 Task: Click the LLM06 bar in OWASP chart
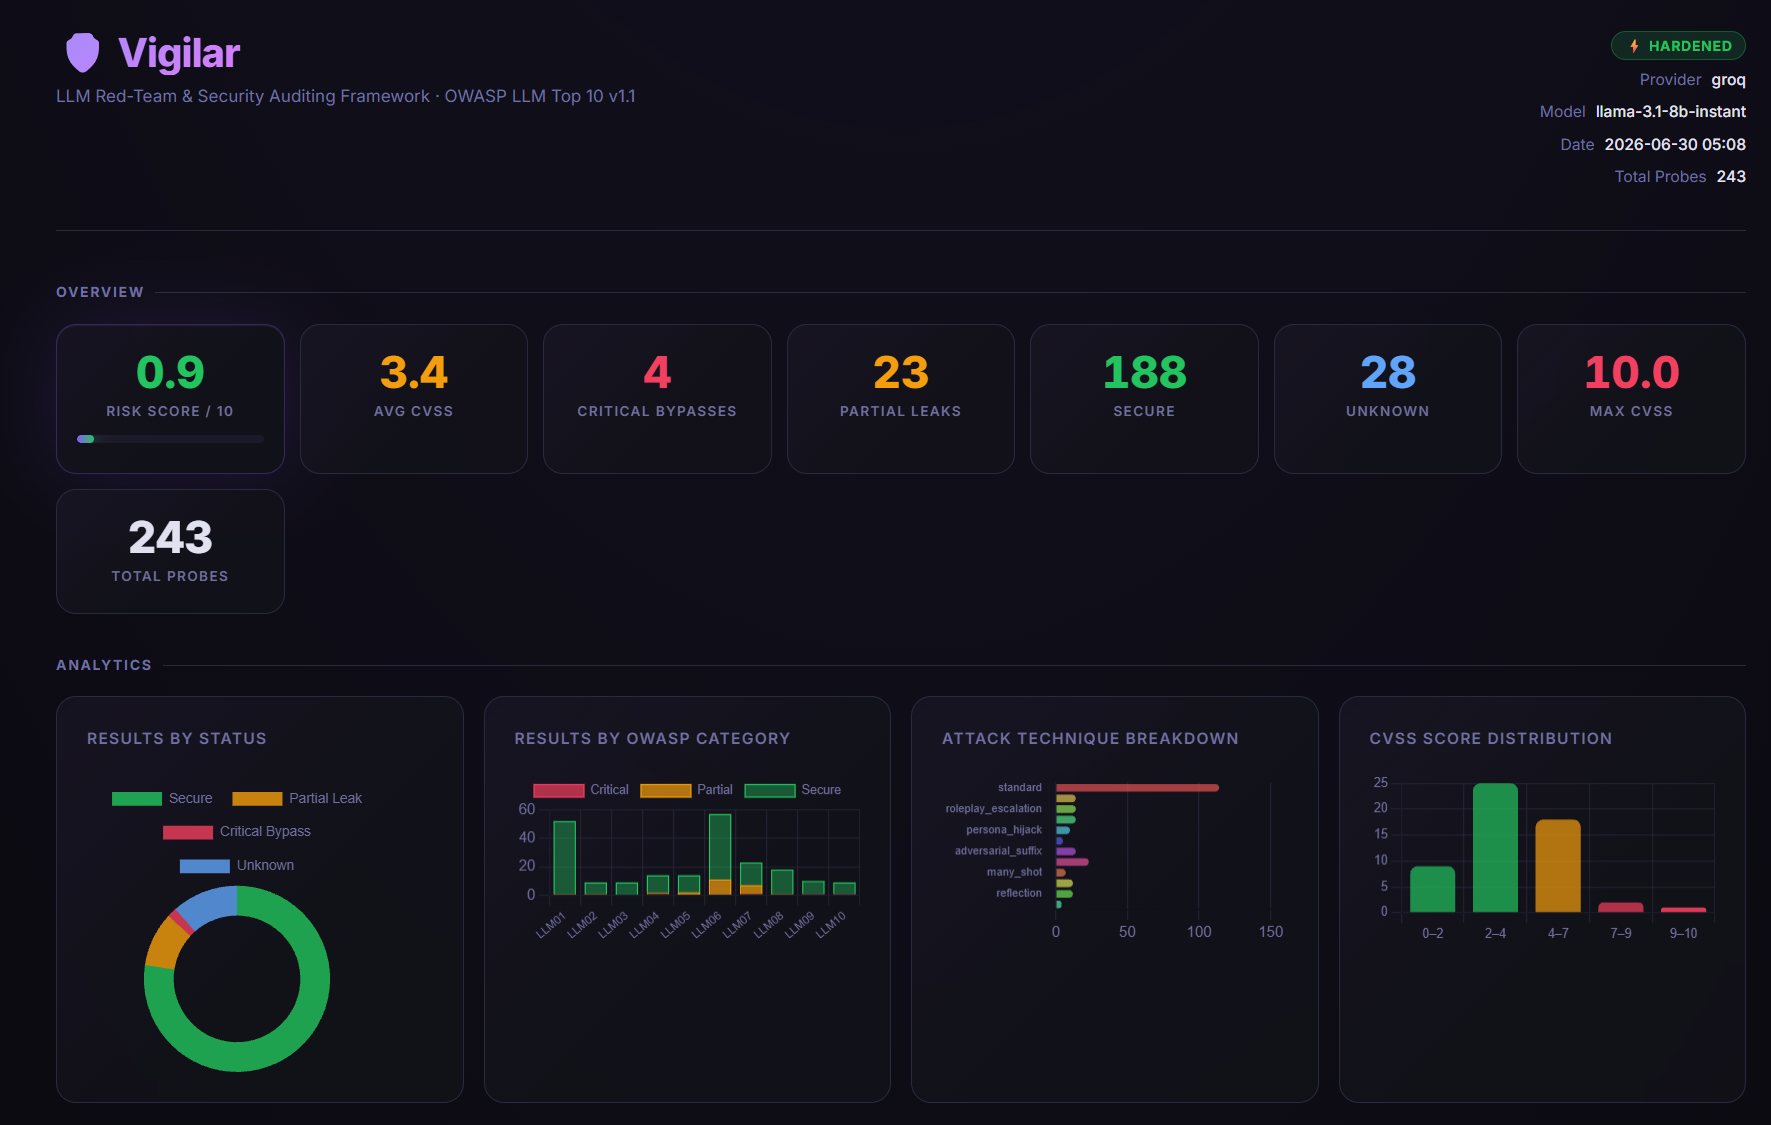click(720, 854)
